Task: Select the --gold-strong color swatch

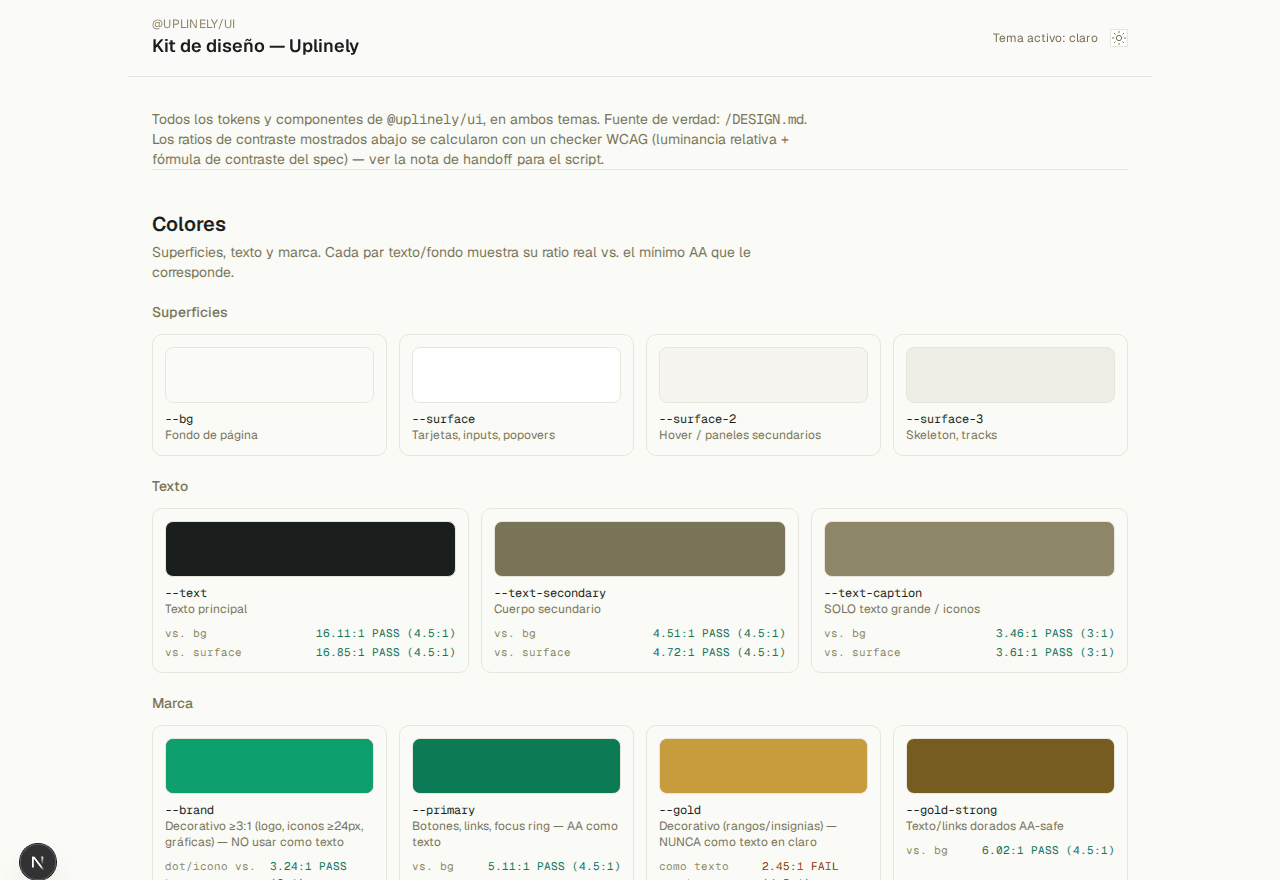Action: pyautogui.click(x=1010, y=766)
